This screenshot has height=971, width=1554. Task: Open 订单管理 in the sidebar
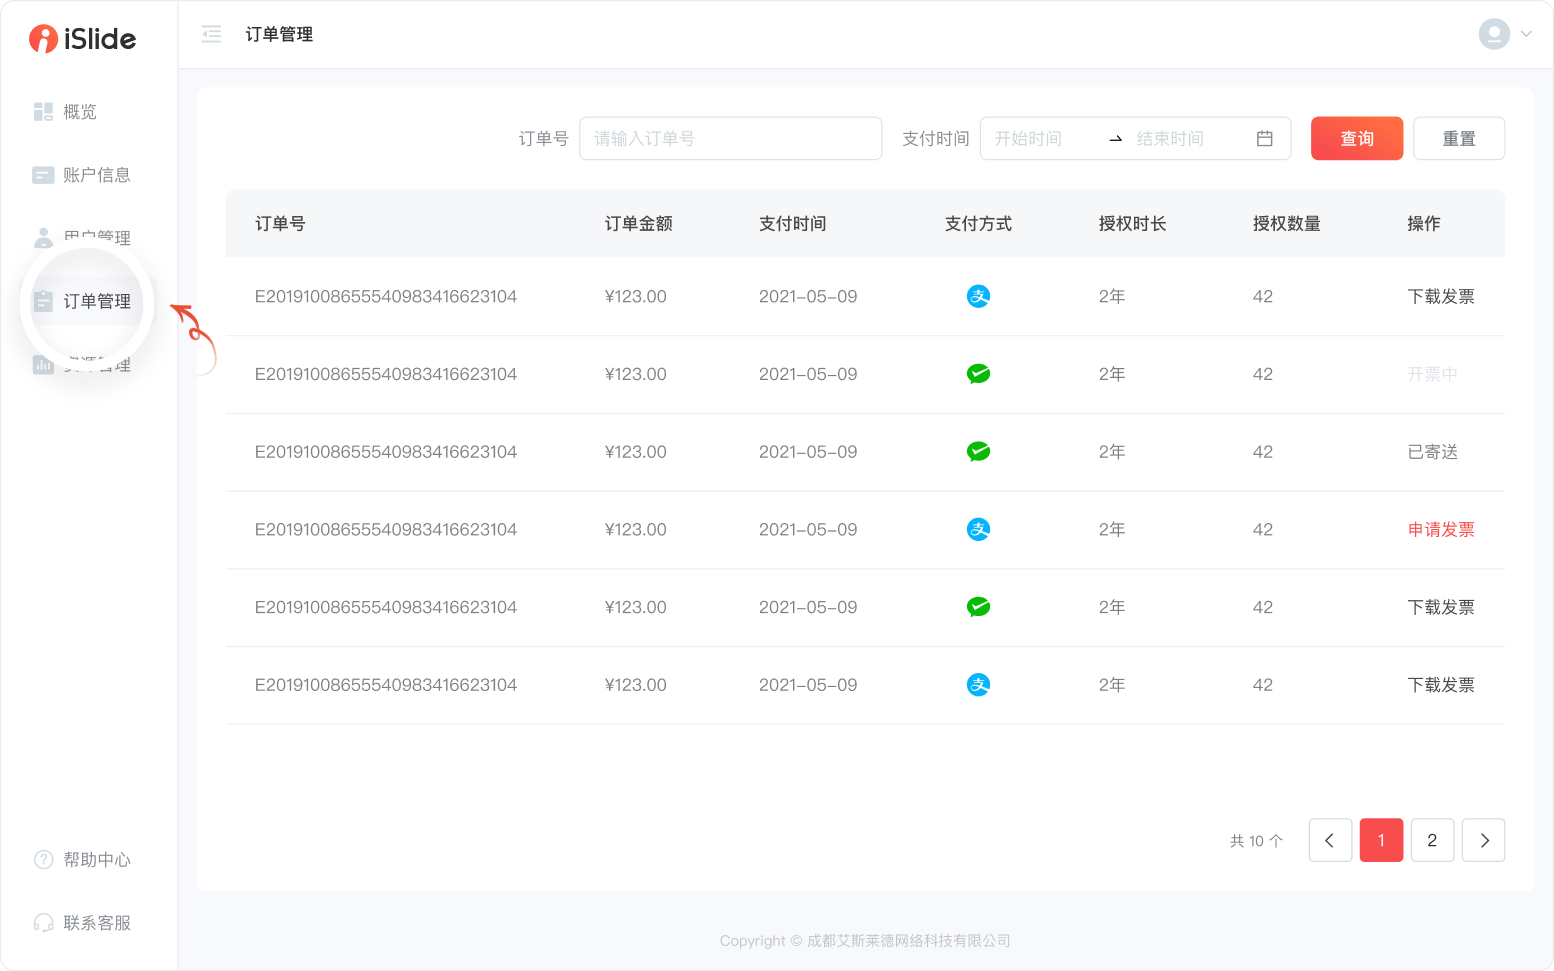[96, 302]
